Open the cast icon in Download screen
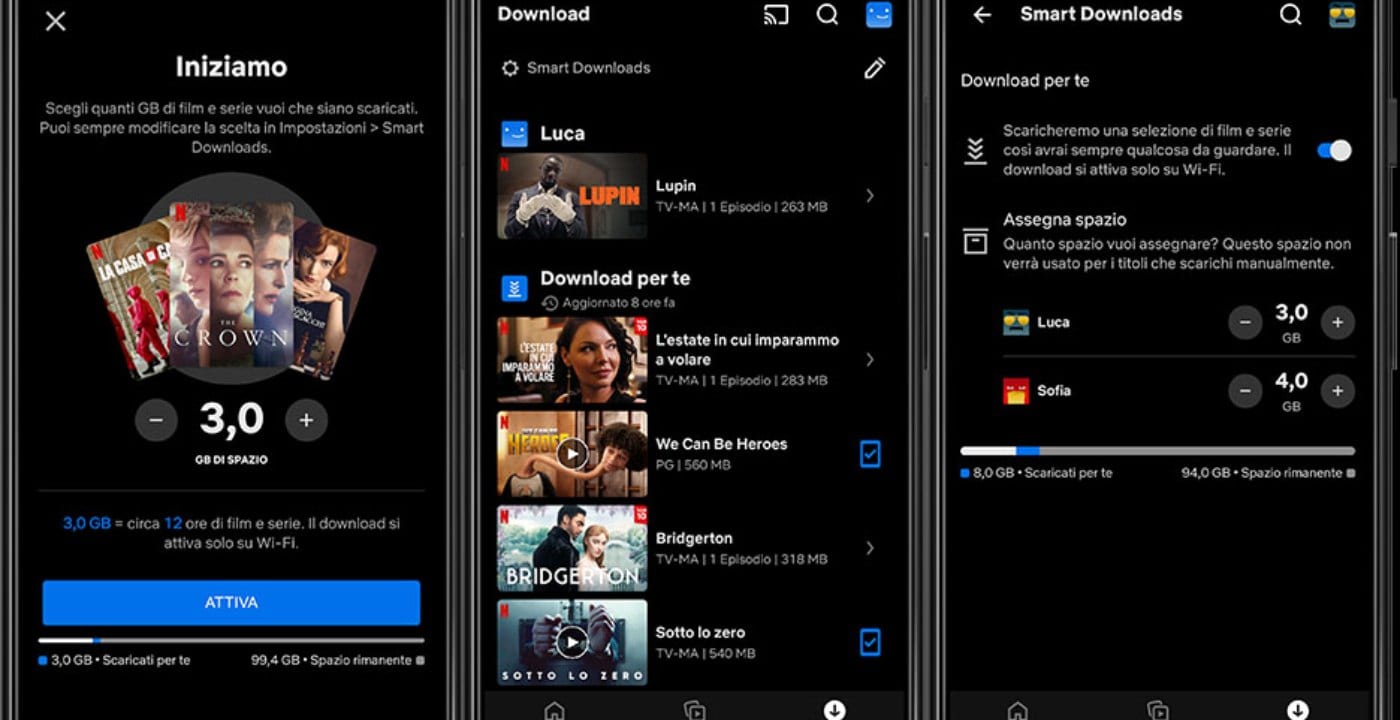Image resolution: width=1400 pixels, height=720 pixels. (775, 15)
